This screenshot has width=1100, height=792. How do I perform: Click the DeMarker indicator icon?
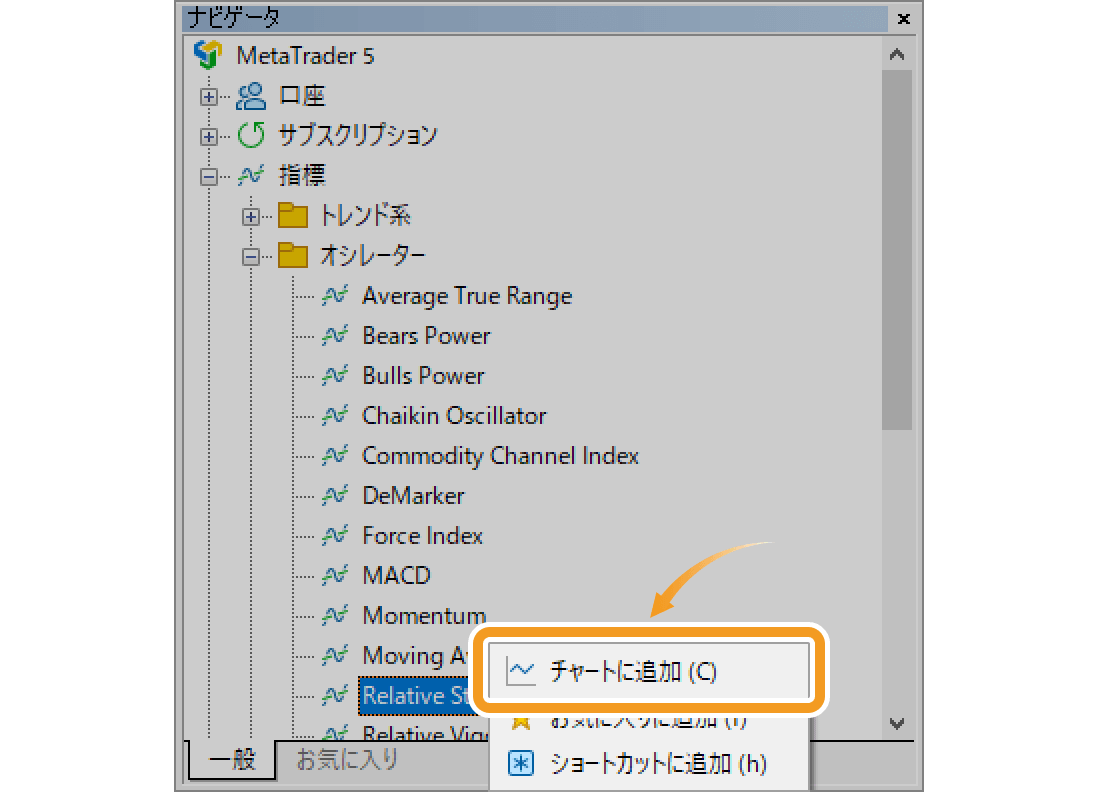click(x=335, y=496)
